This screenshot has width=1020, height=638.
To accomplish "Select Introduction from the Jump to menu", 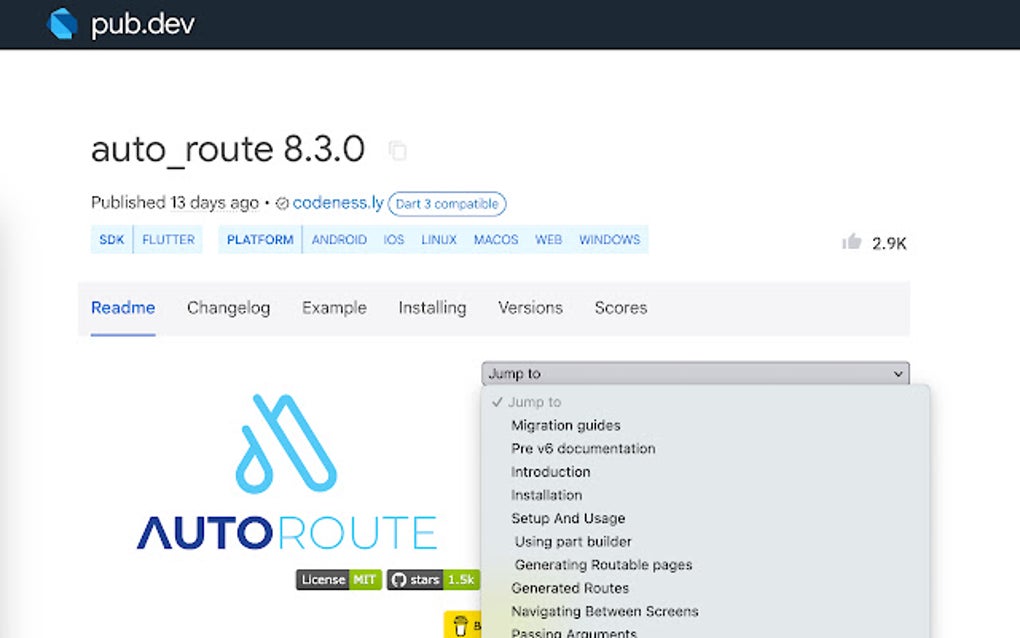I will point(549,471).
